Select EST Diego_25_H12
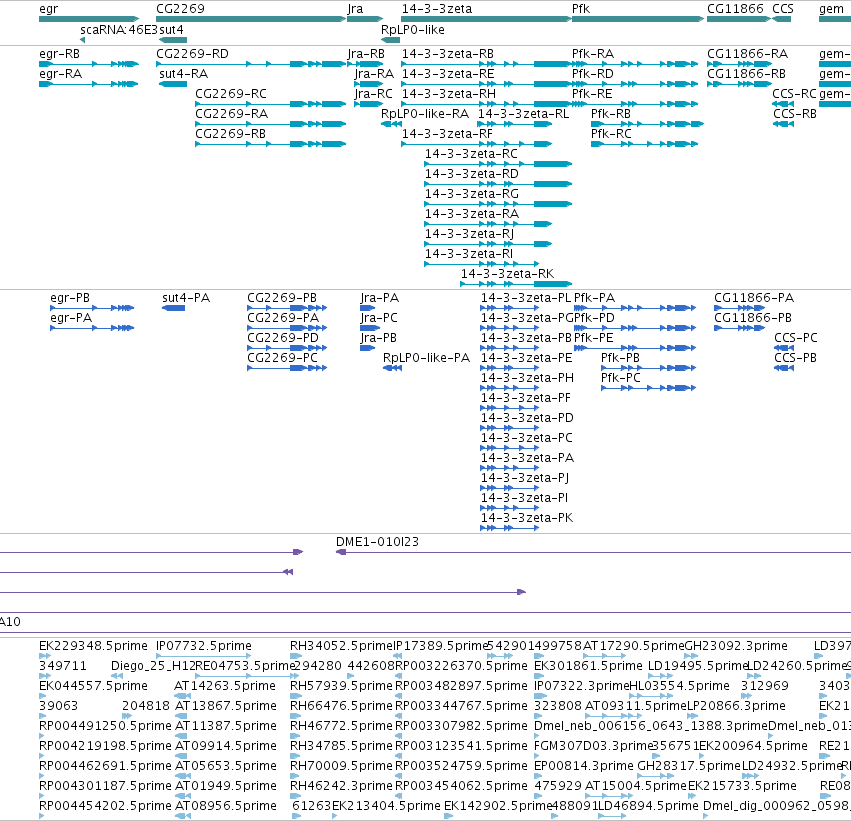 pos(117,676)
